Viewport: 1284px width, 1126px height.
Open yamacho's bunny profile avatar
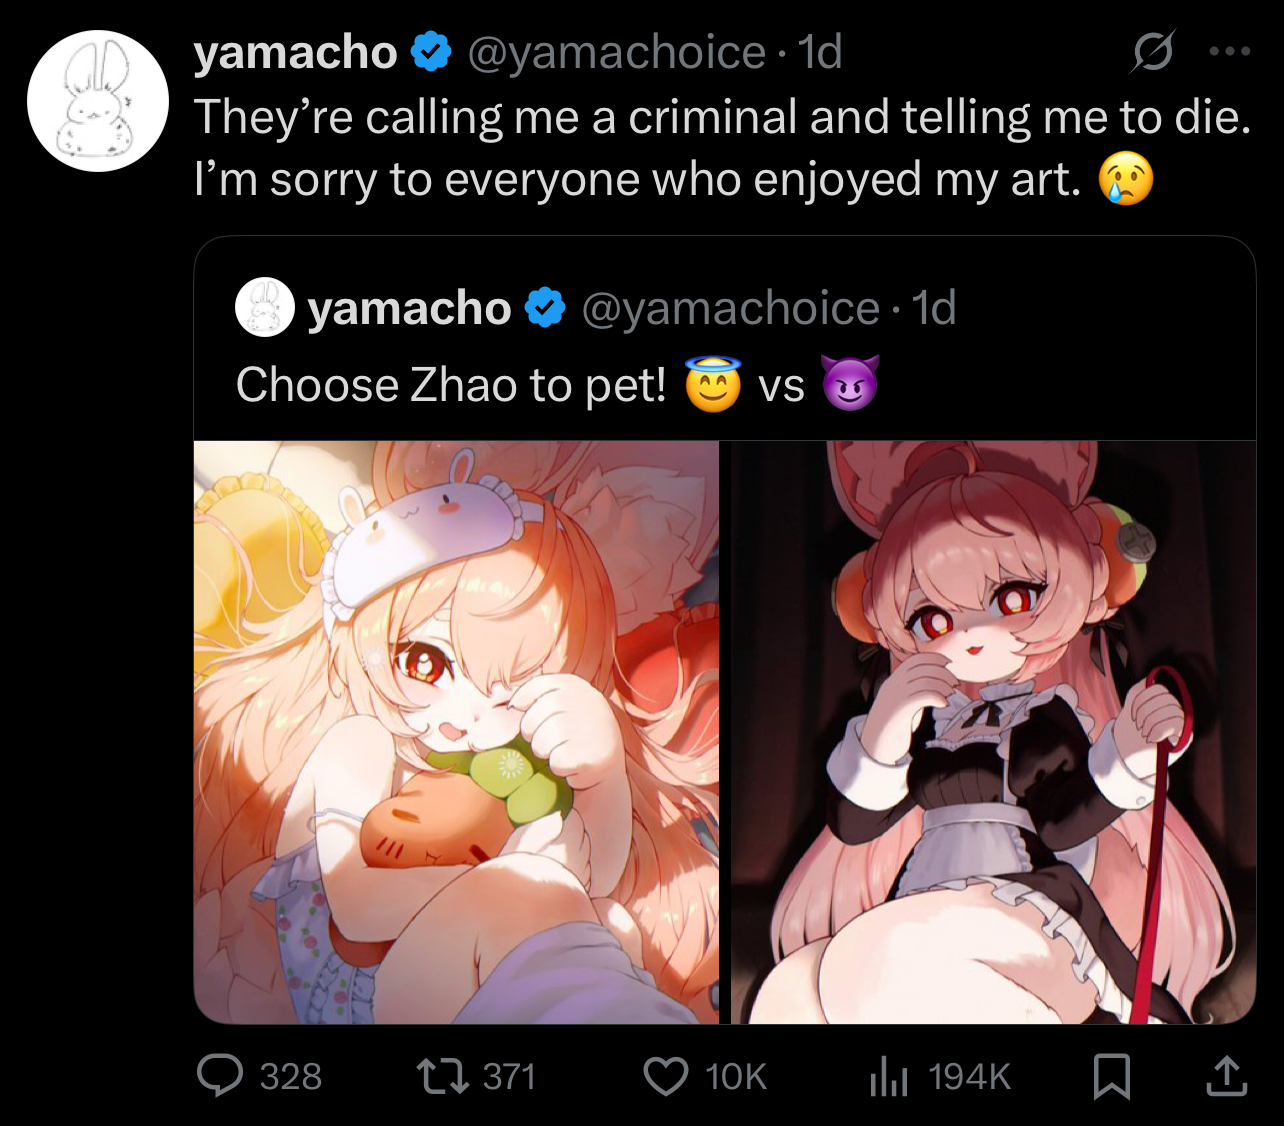(x=98, y=101)
